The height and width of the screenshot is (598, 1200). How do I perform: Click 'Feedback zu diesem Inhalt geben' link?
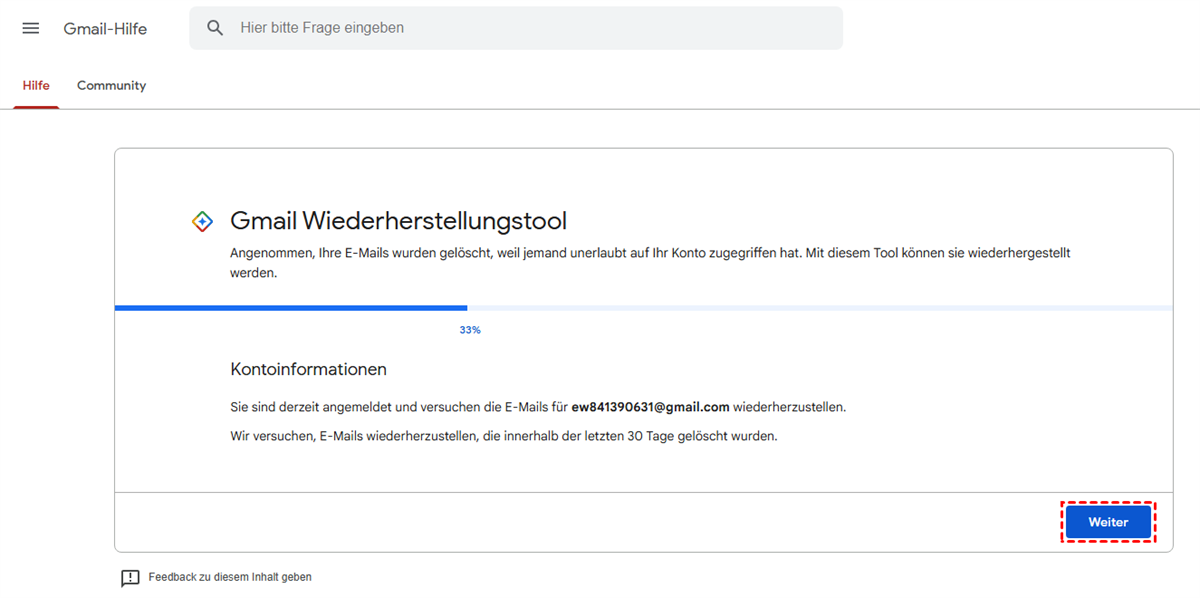[x=230, y=577]
